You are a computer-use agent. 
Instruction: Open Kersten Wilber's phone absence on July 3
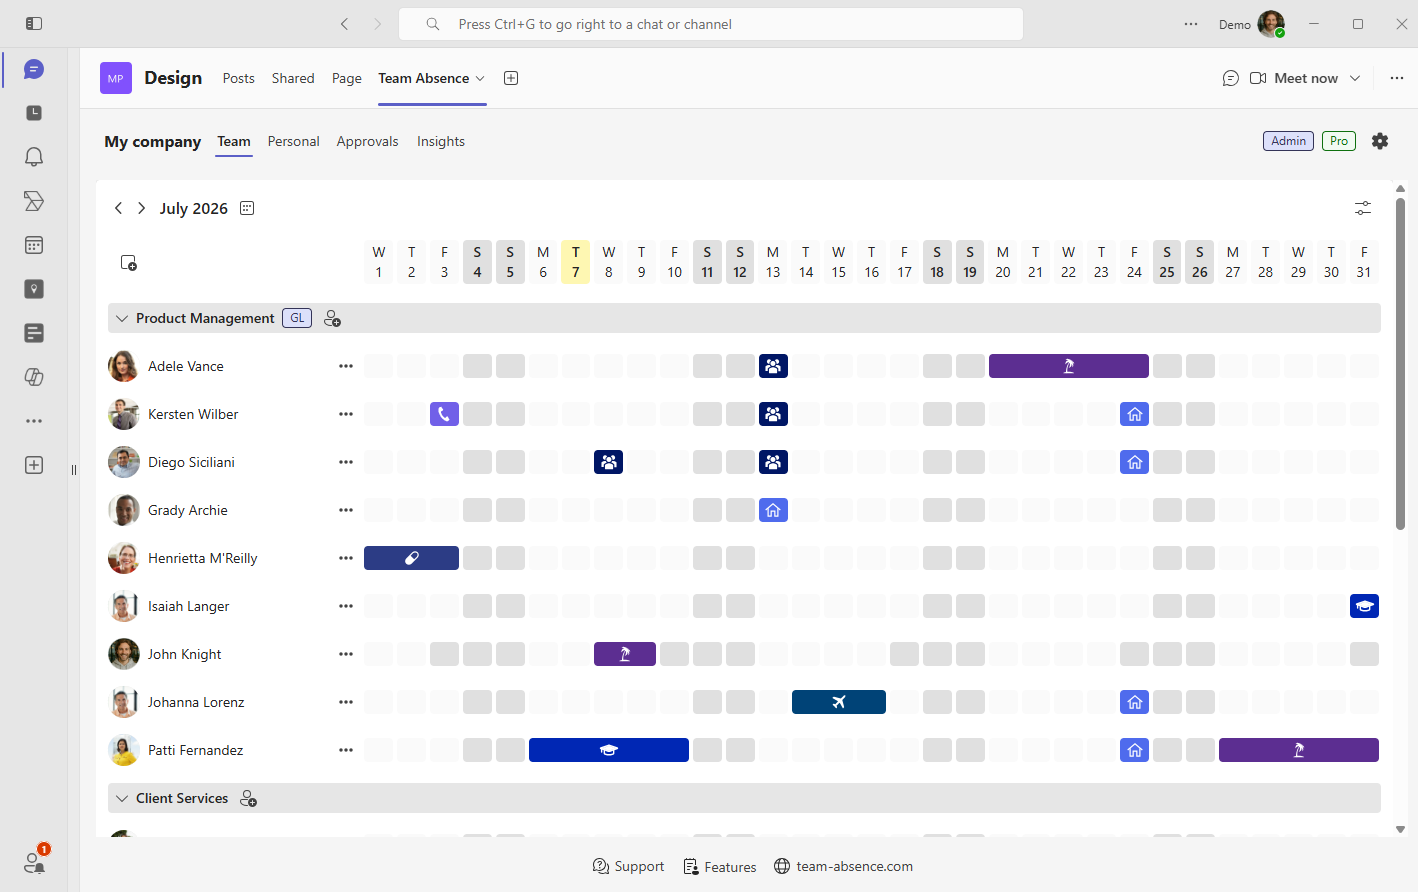tap(444, 414)
